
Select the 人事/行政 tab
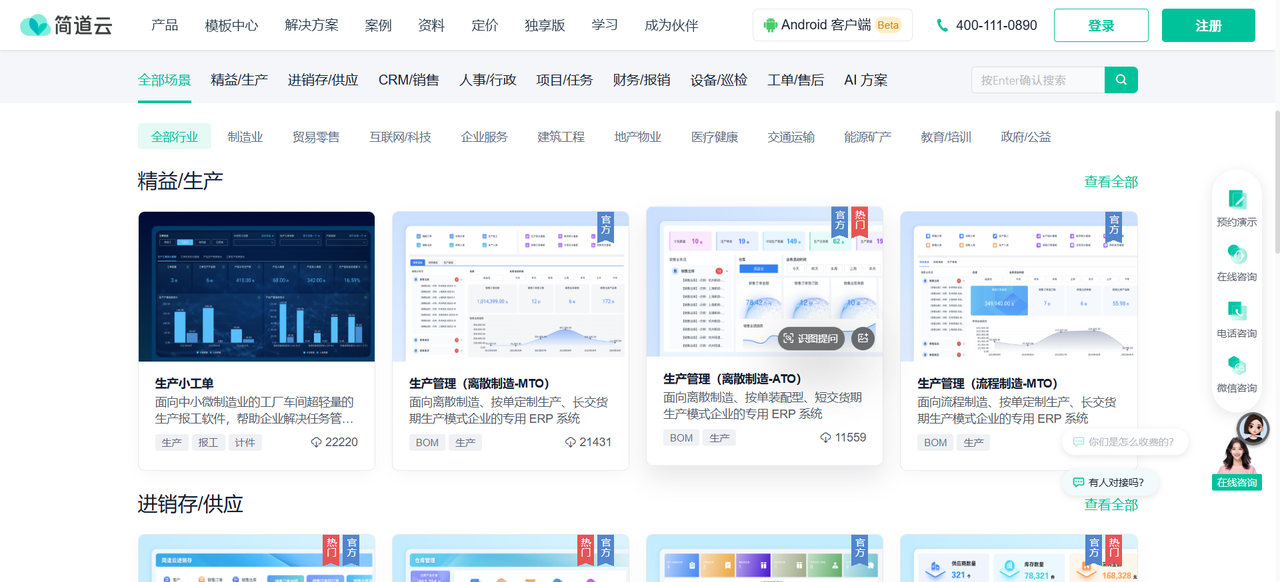click(x=487, y=80)
